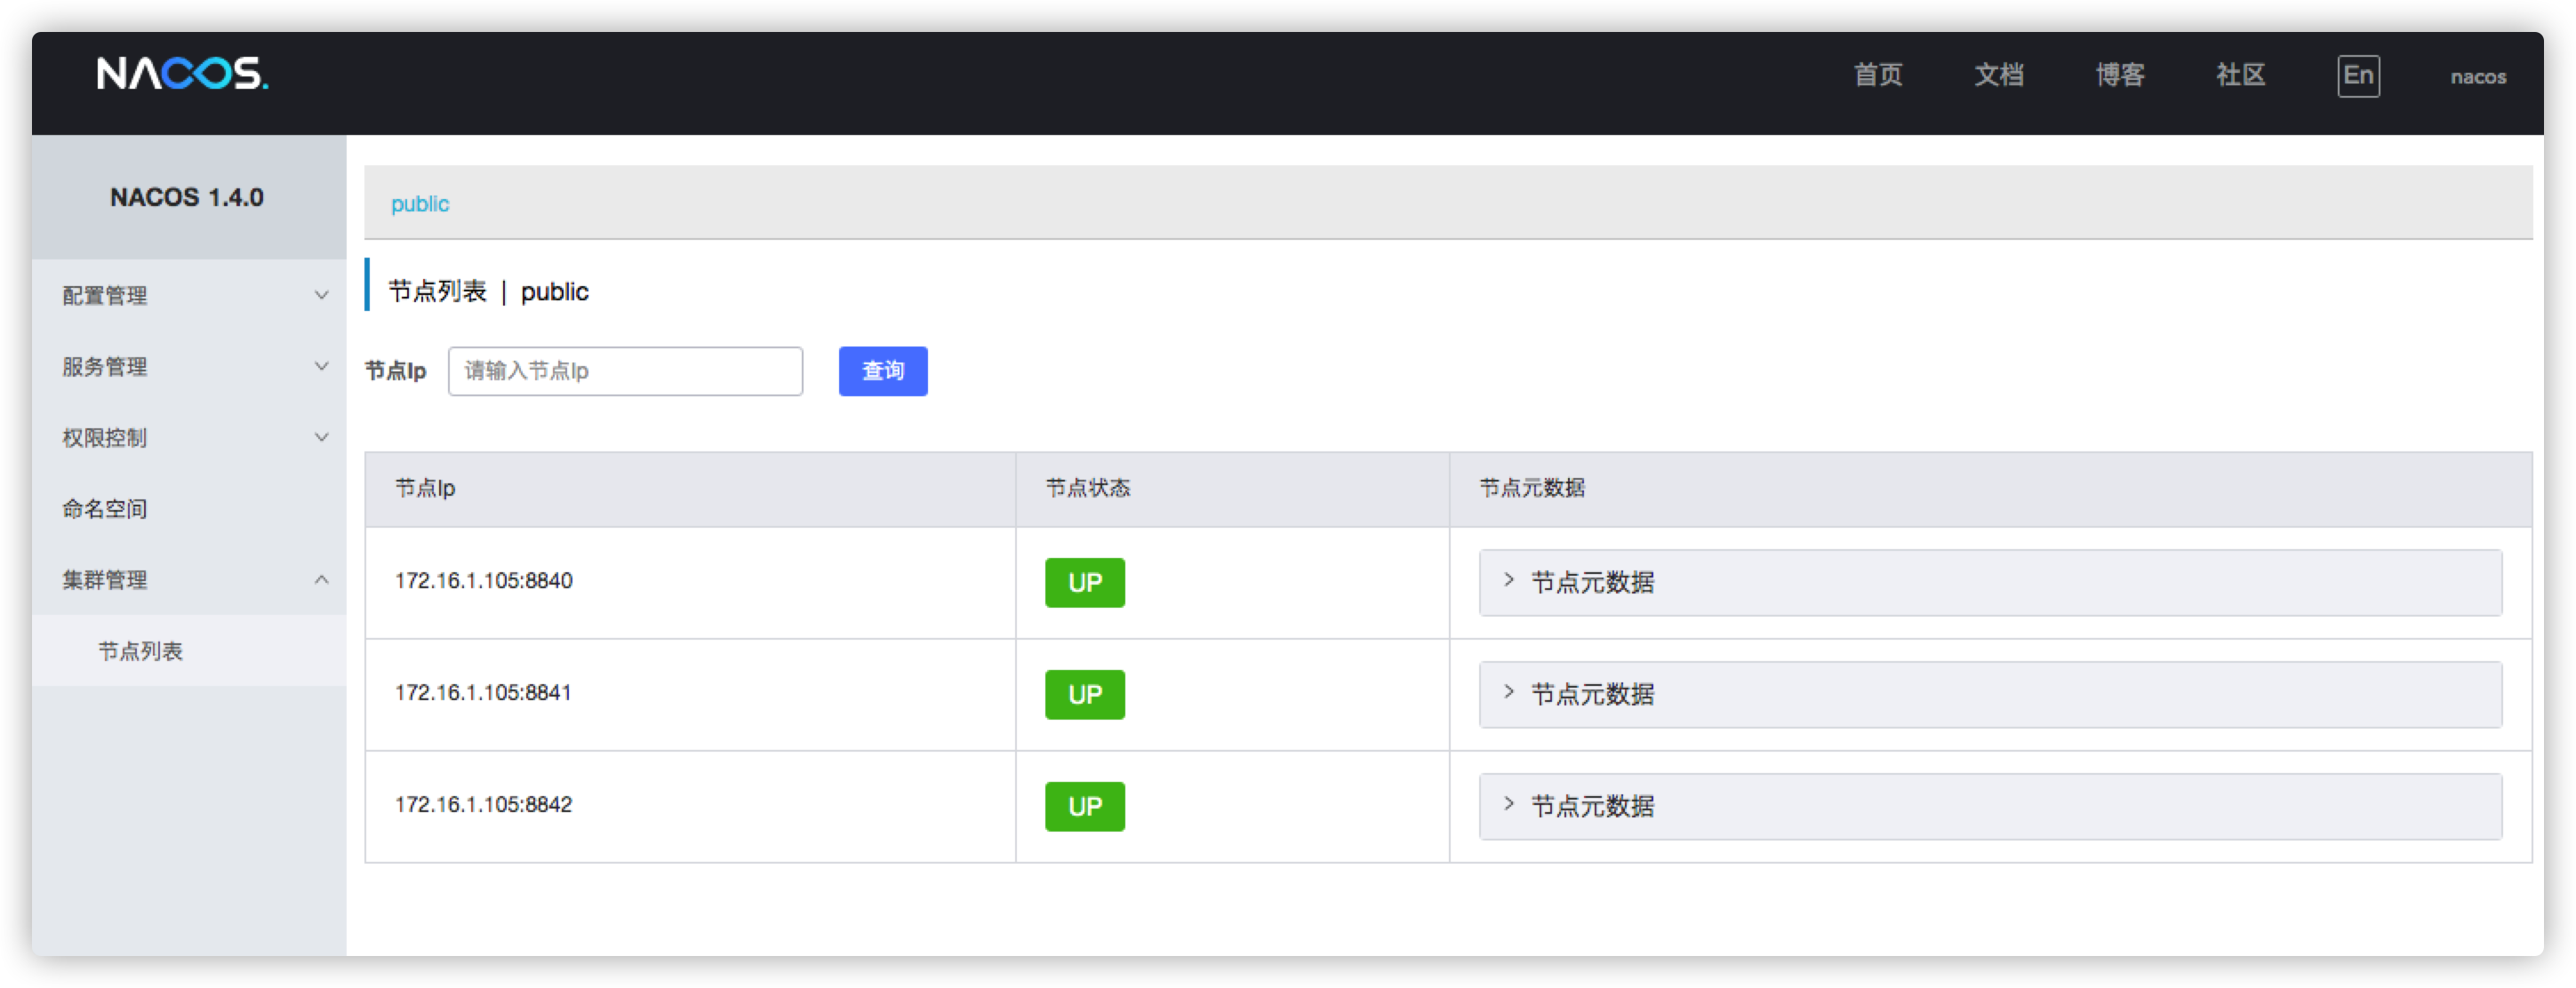Open 文档 in the top navigation

[1998, 75]
